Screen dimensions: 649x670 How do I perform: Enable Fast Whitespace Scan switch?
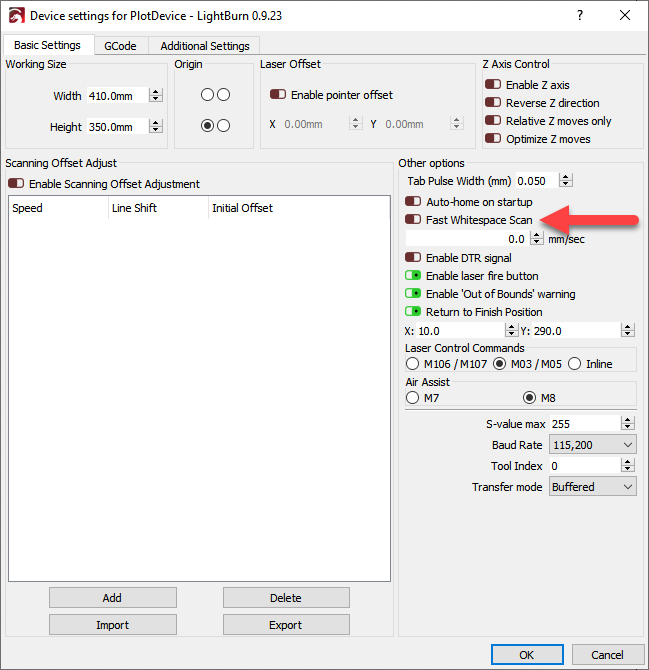tap(413, 219)
